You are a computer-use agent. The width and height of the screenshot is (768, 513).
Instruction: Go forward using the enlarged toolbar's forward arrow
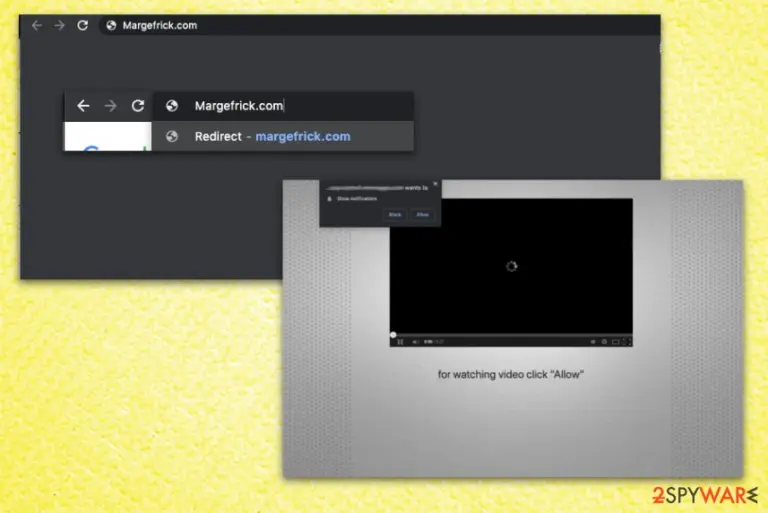(111, 106)
